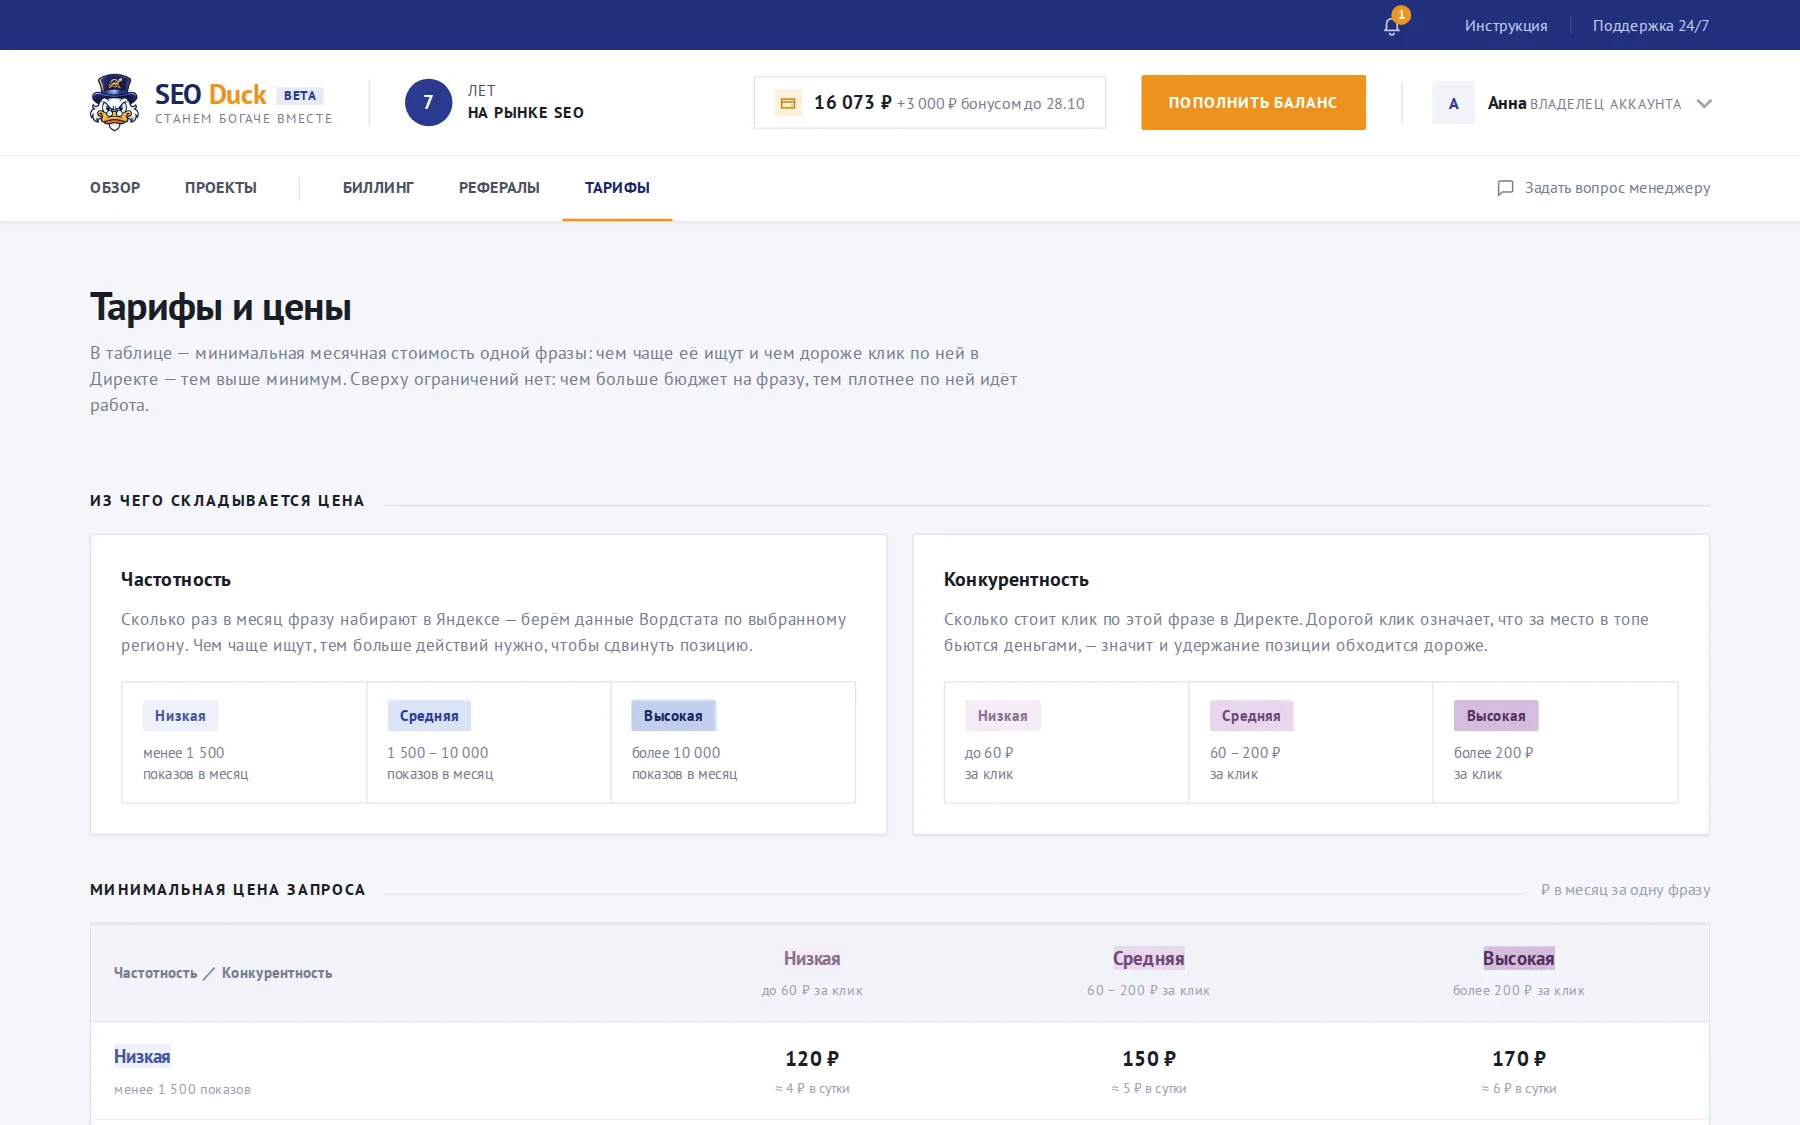
Task: Open the Инструкция link
Action: click(x=1505, y=26)
